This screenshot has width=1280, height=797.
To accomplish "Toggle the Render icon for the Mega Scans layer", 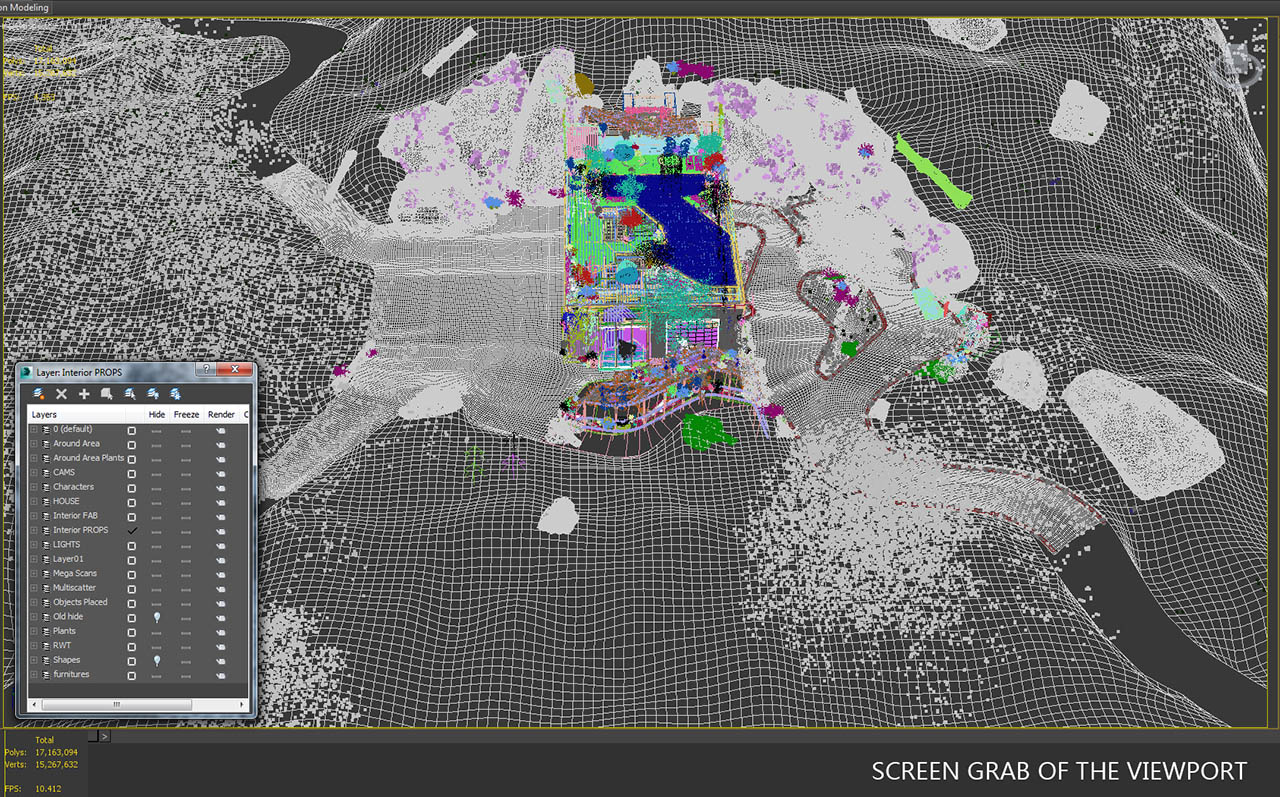I will pyautogui.click(x=220, y=574).
